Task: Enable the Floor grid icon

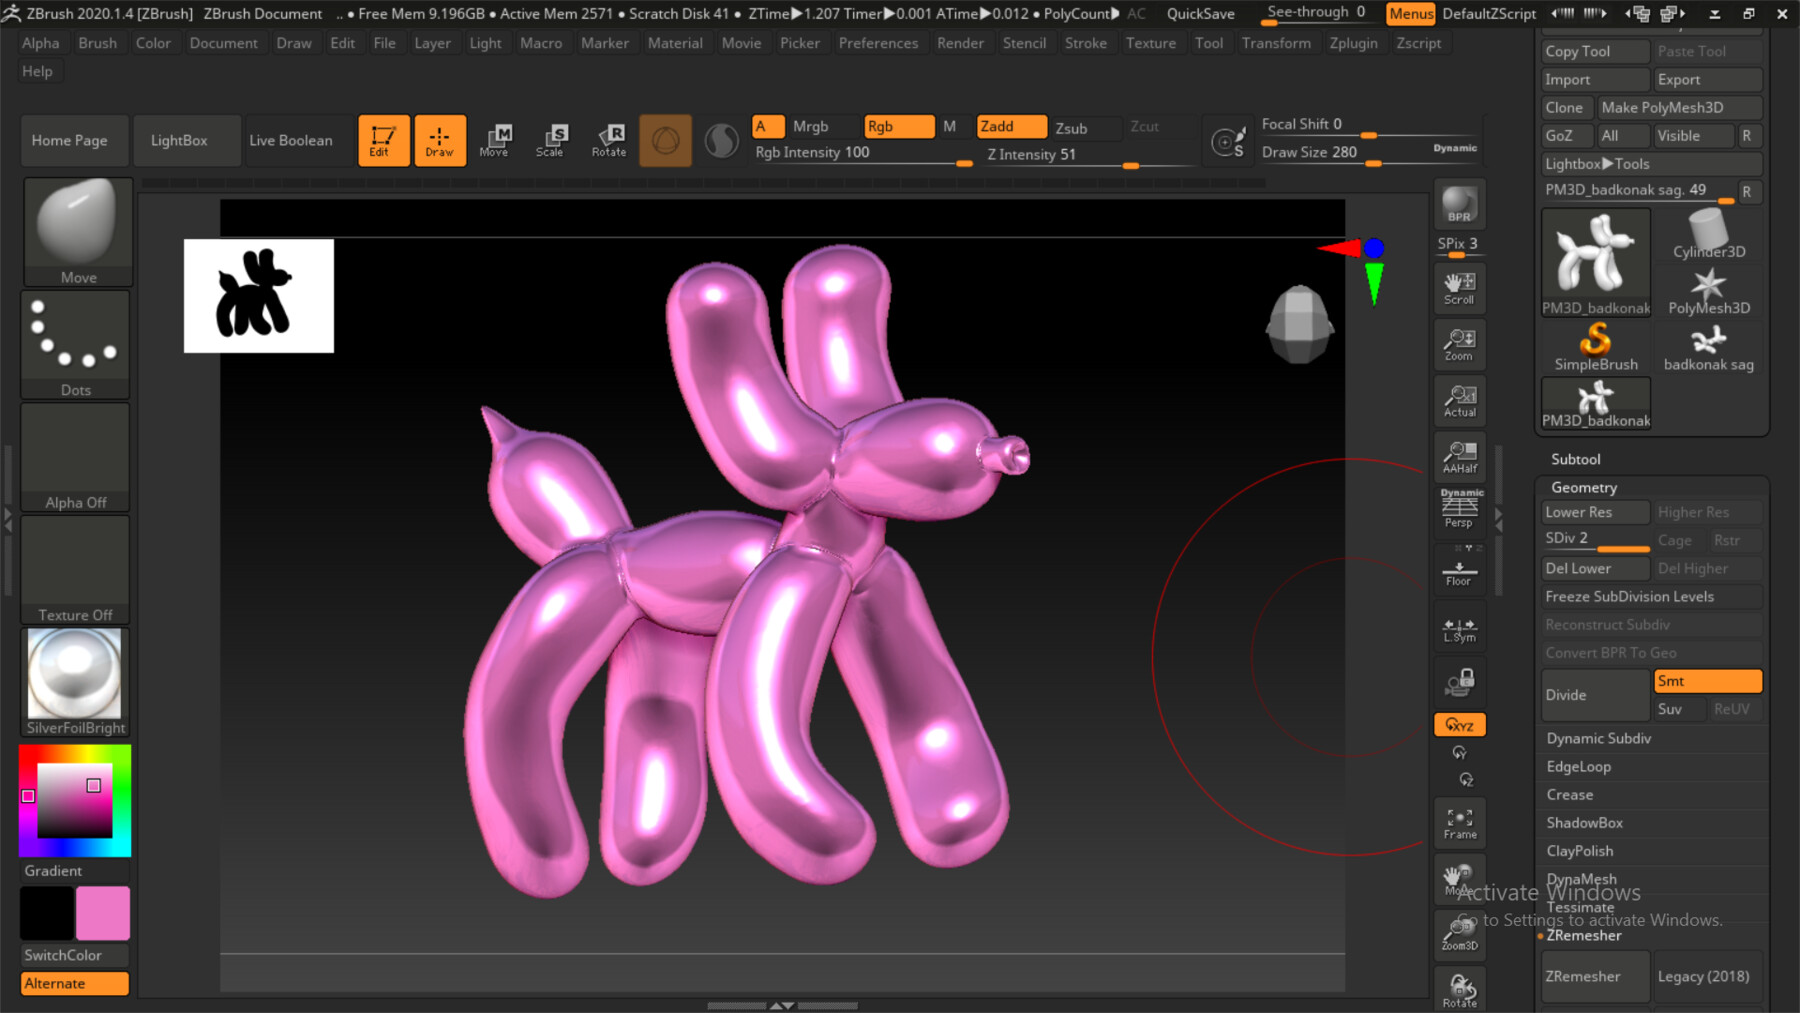Action: tap(1459, 571)
